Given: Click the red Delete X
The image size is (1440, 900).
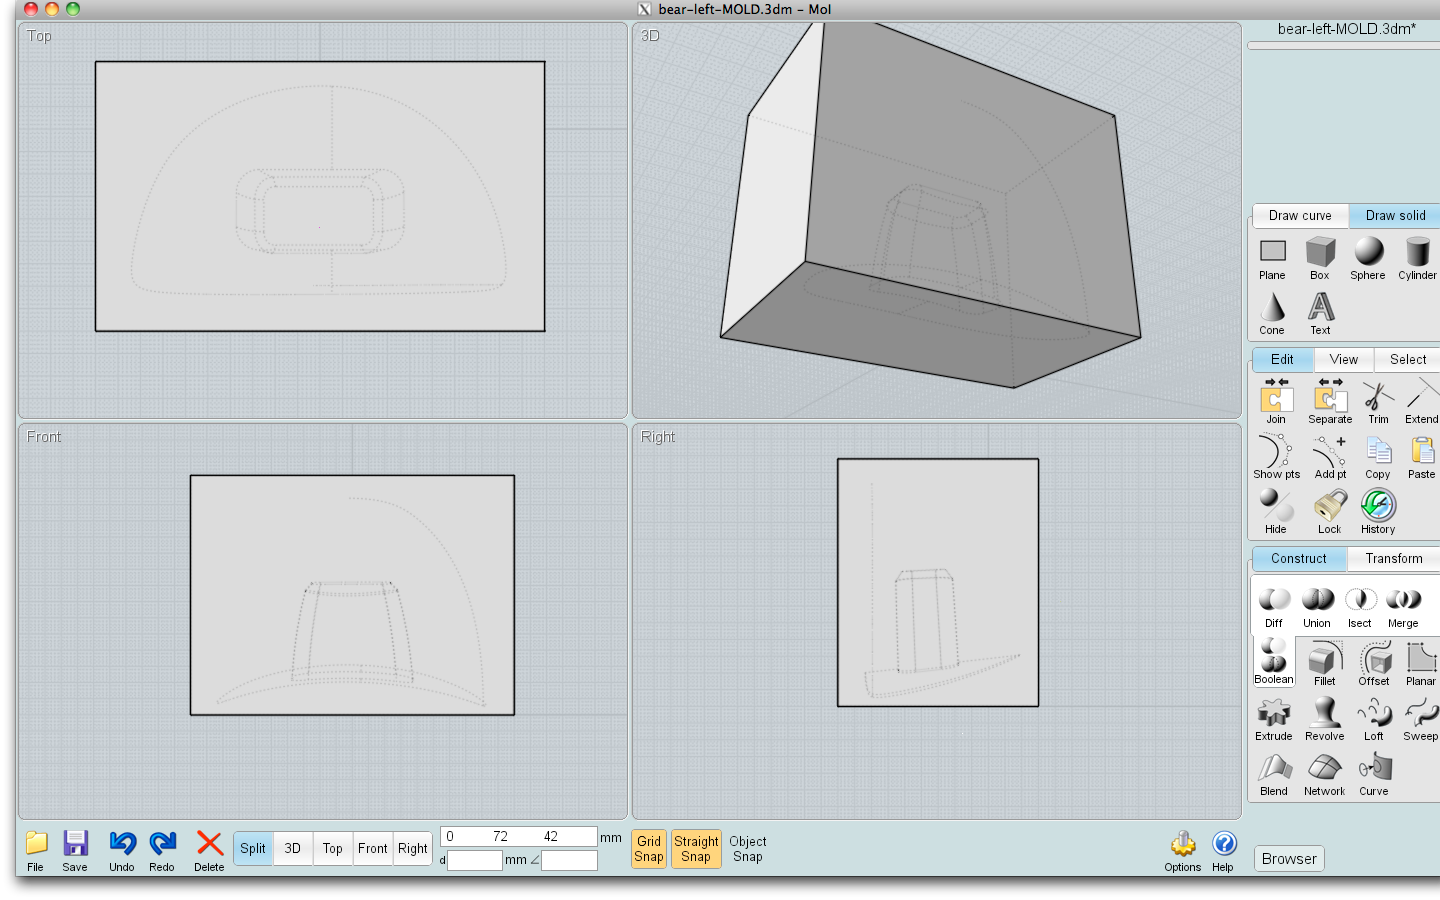Looking at the screenshot, I should [209, 851].
